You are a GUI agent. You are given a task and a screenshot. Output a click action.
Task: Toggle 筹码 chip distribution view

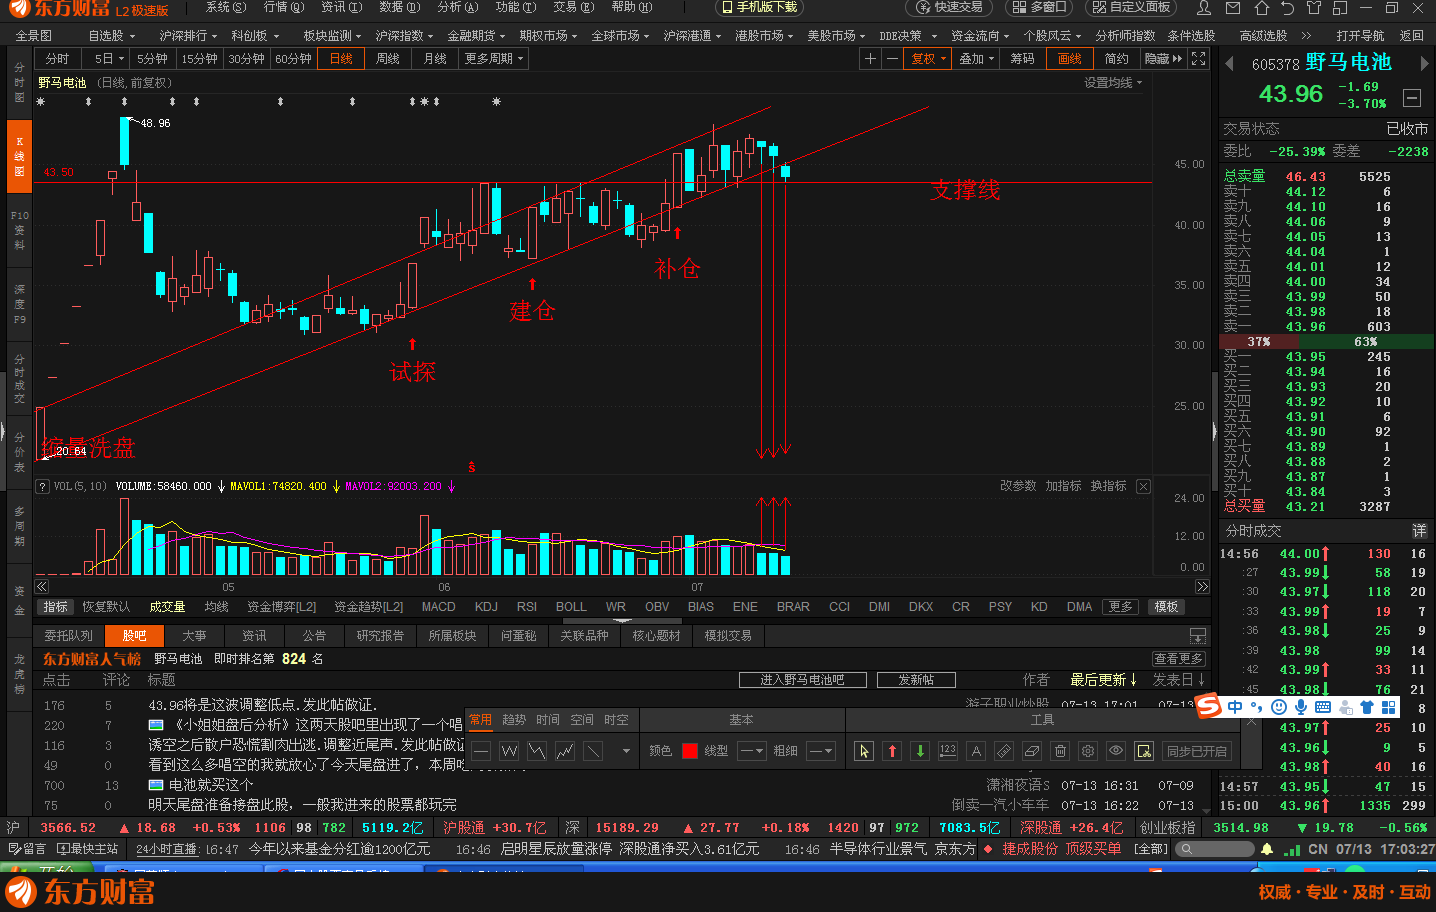[x=1023, y=59]
